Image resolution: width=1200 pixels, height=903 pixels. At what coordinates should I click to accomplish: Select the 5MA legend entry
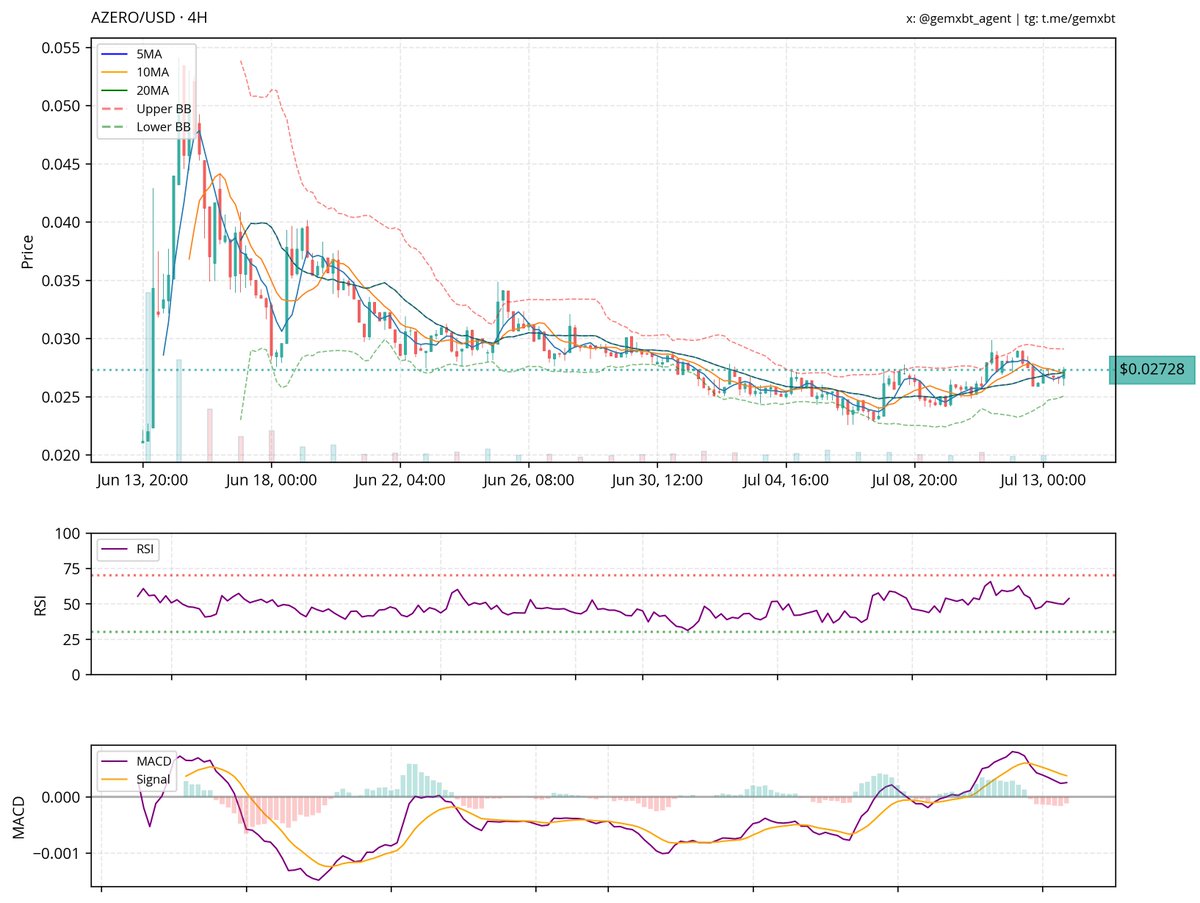132,55
